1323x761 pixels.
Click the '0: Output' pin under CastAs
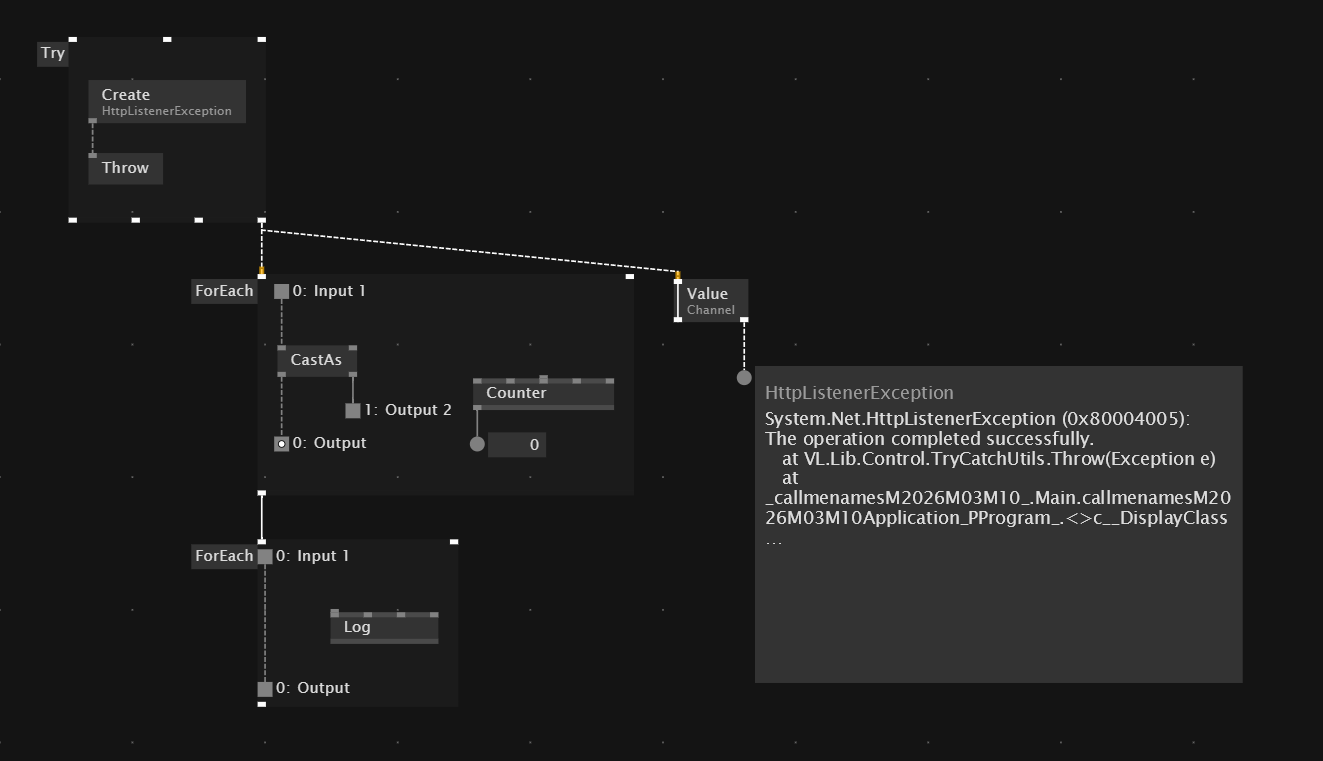pyautogui.click(x=282, y=443)
